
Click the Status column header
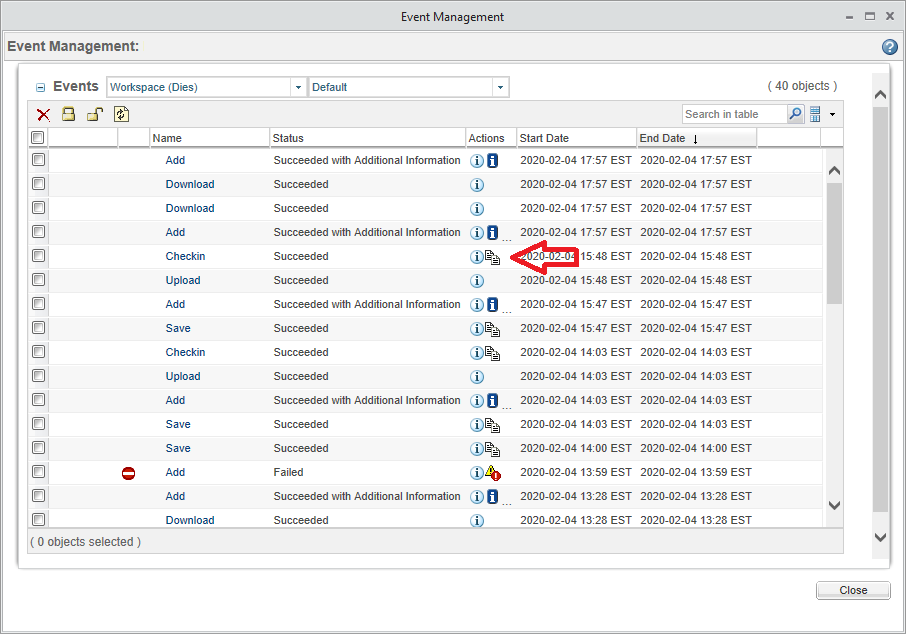click(288, 138)
